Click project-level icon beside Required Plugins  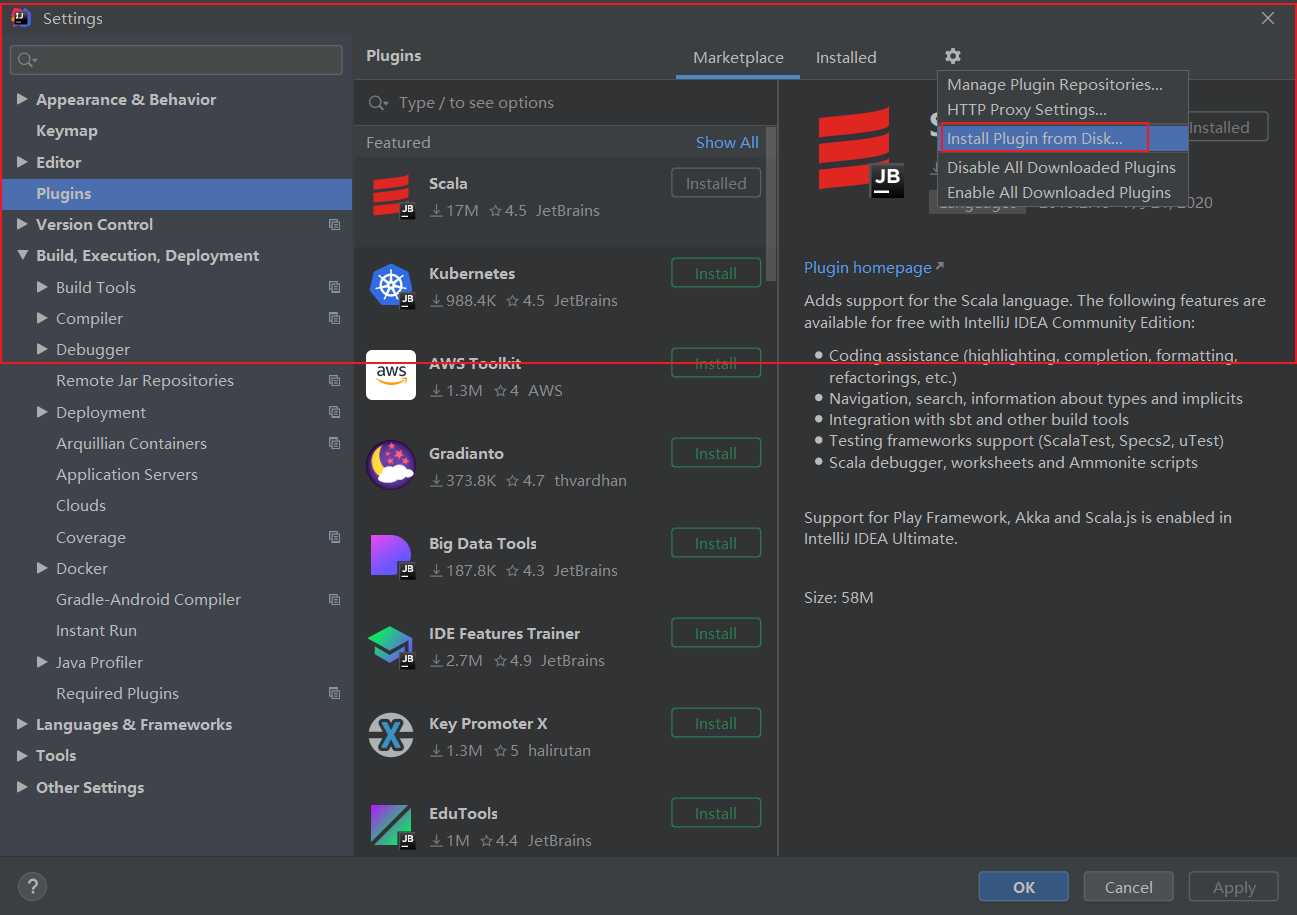tap(335, 693)
